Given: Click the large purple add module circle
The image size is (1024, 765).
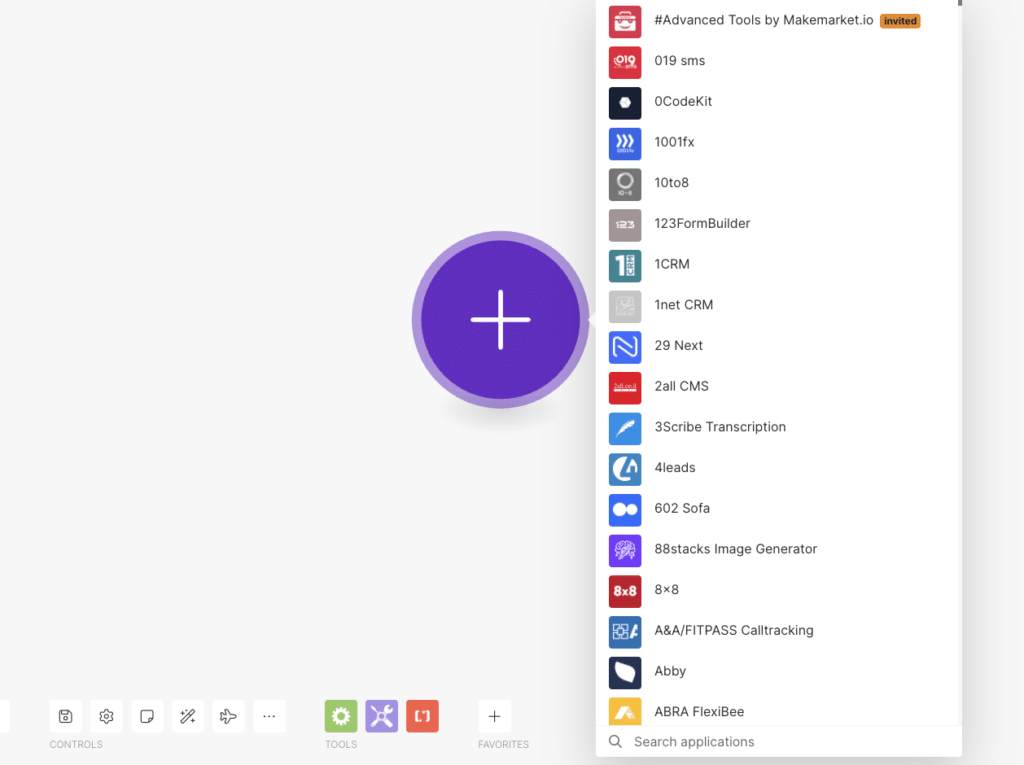Looking at the screenshot, I should point(500,320).
